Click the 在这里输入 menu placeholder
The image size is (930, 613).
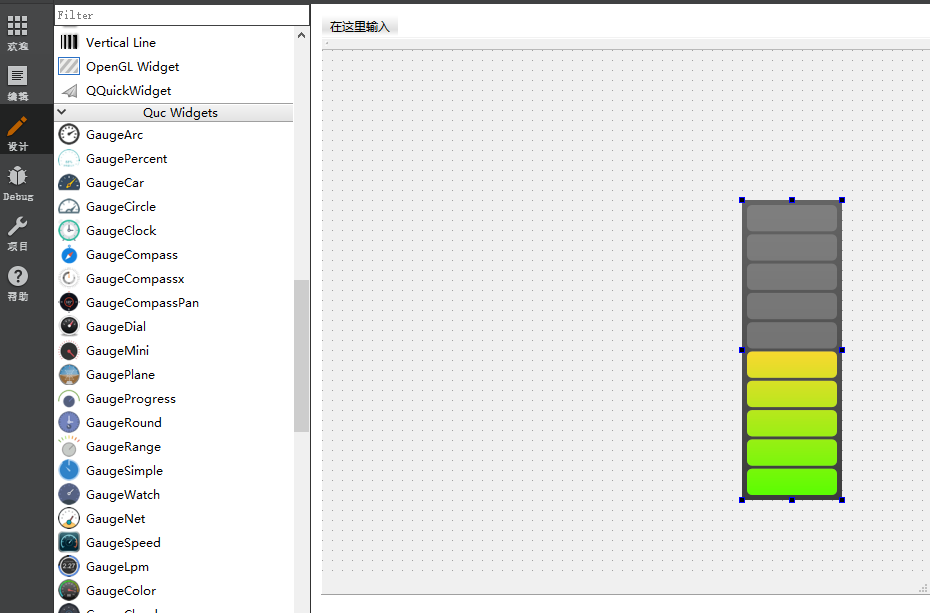359,27
